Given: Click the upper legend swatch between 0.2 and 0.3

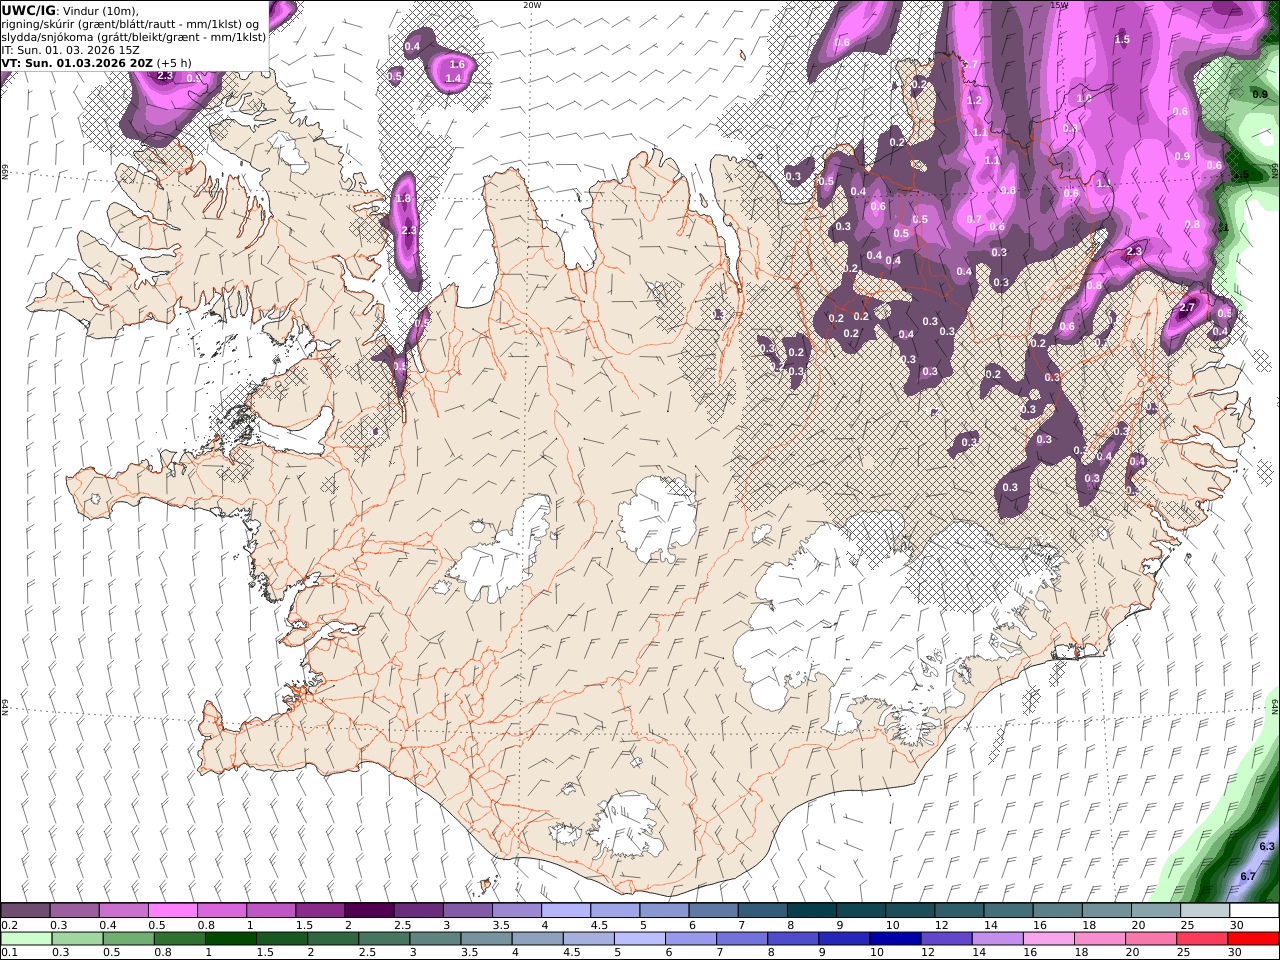Looking at the screenshot, I should [x=26, y=910].
